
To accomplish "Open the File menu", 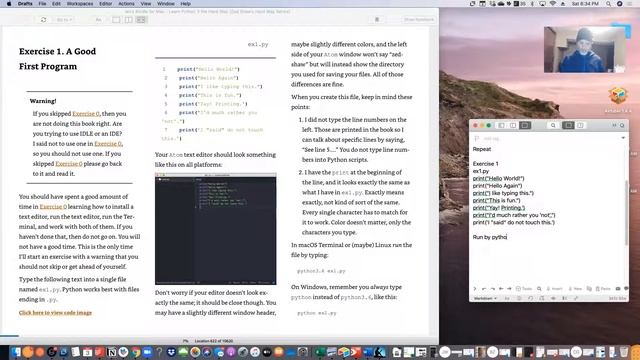I will click(x=42, y=4).
